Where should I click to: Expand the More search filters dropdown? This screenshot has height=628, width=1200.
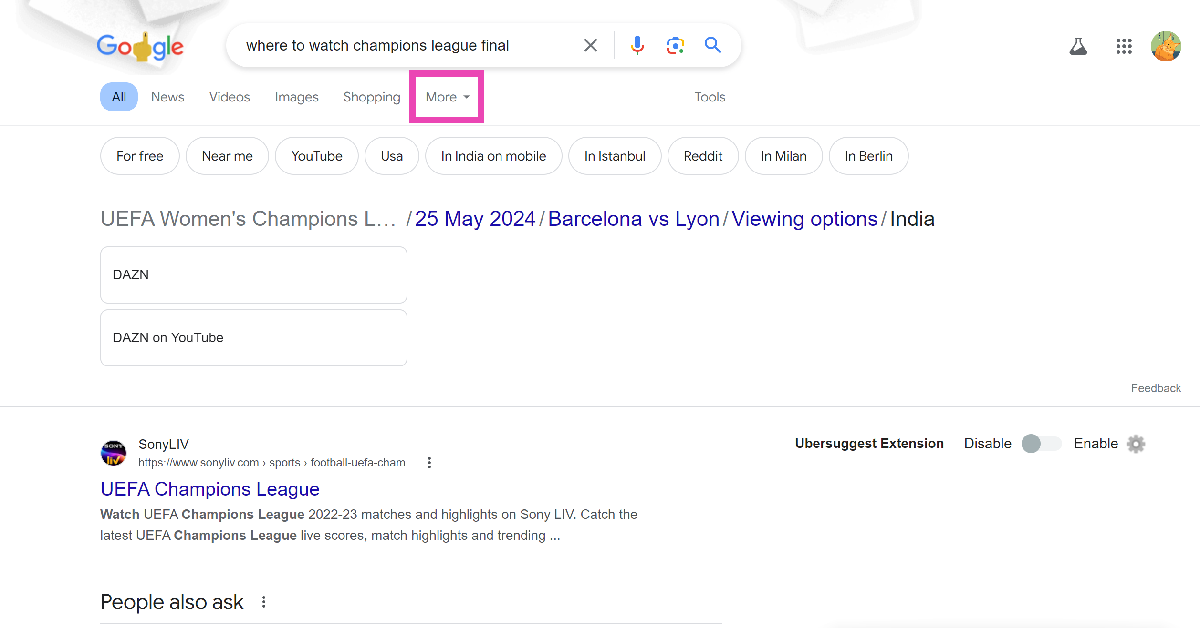click(x=447, y=97)
